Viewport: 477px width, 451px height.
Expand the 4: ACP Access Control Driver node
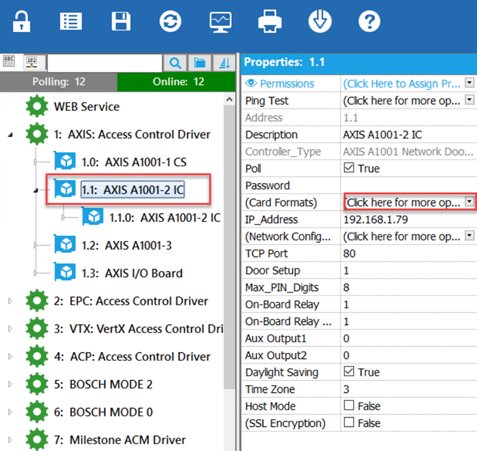(10, 356)
